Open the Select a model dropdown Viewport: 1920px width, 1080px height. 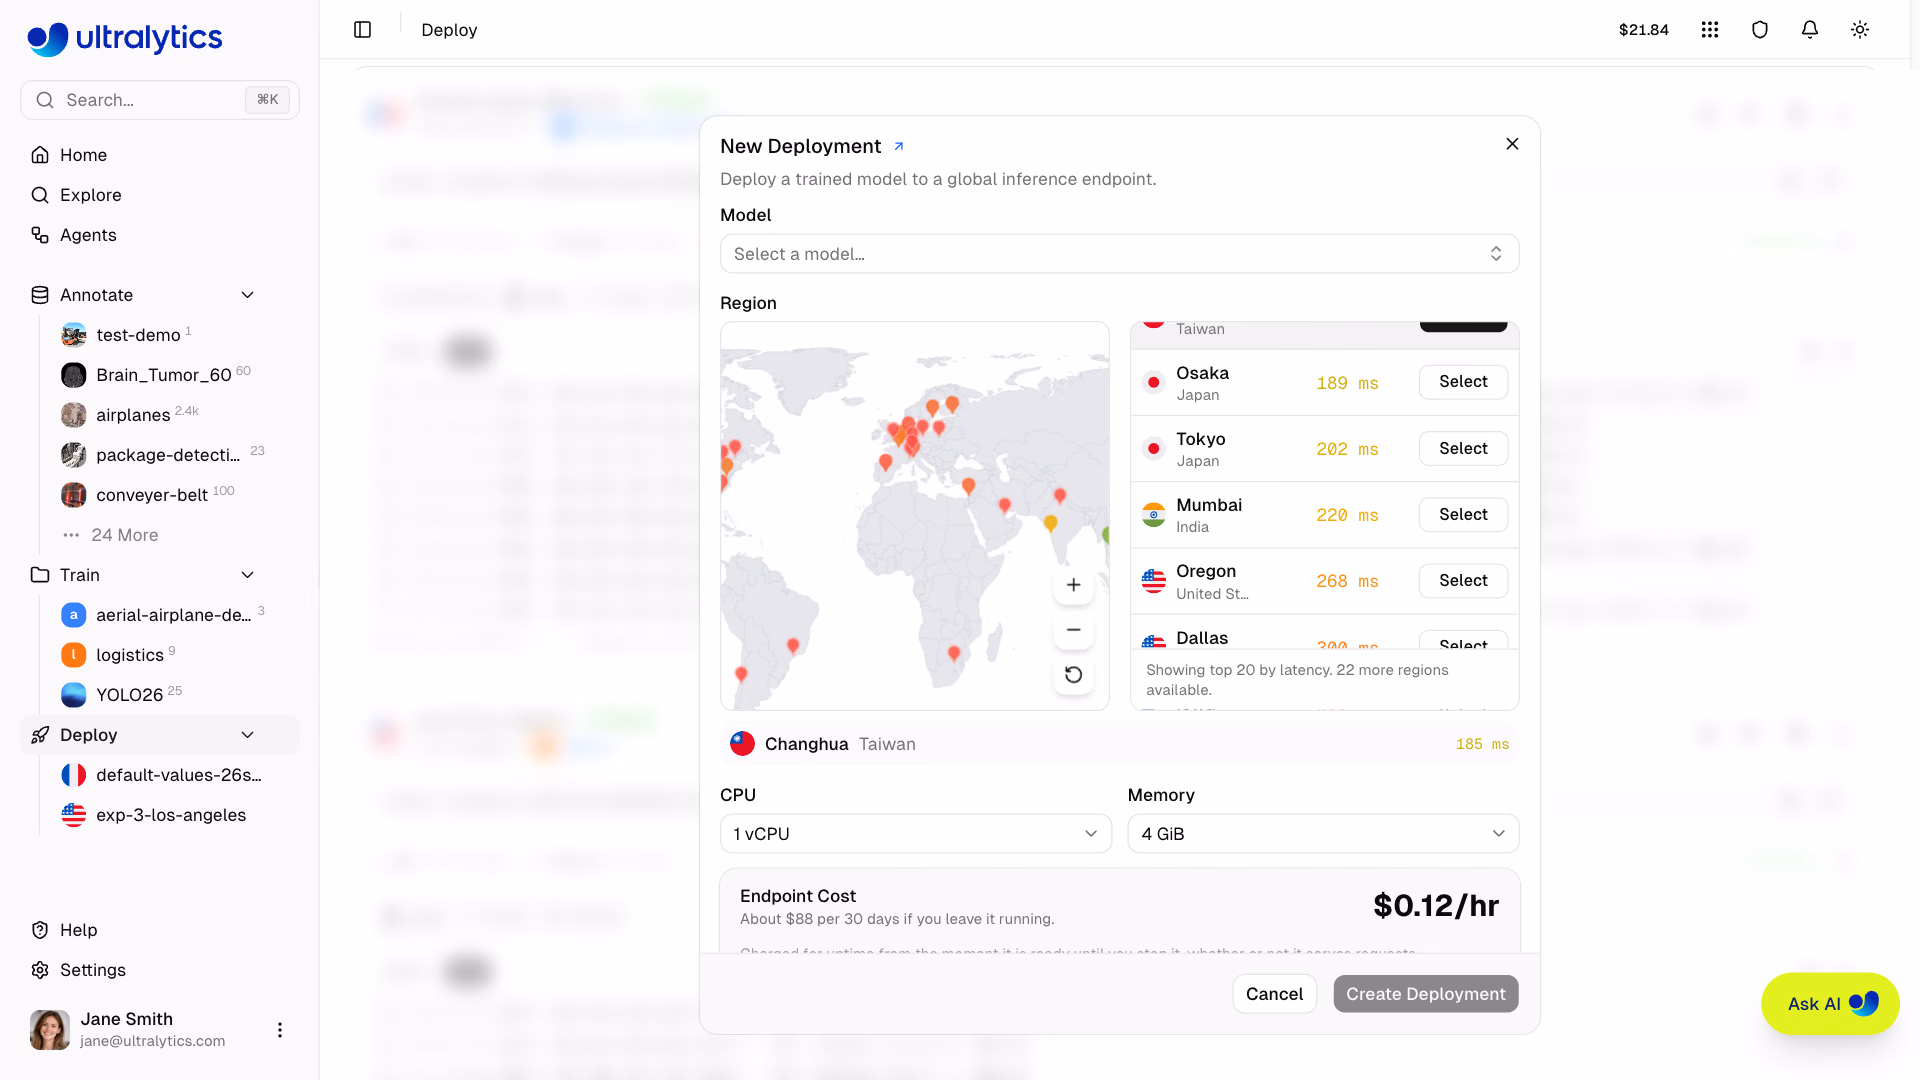pos(1119,254)
